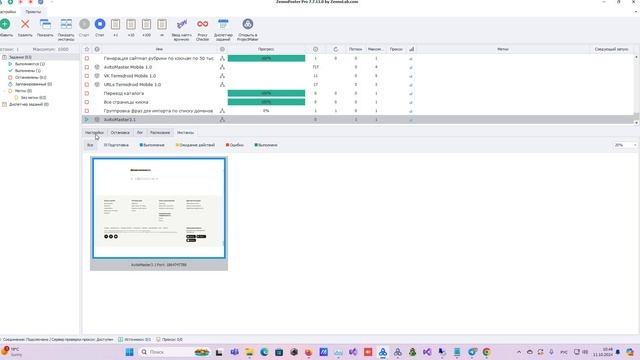640x360 pixels.
Task: Filter instances by blue Выполнение state
Action: pyautogui.click(x=152, y=145)
